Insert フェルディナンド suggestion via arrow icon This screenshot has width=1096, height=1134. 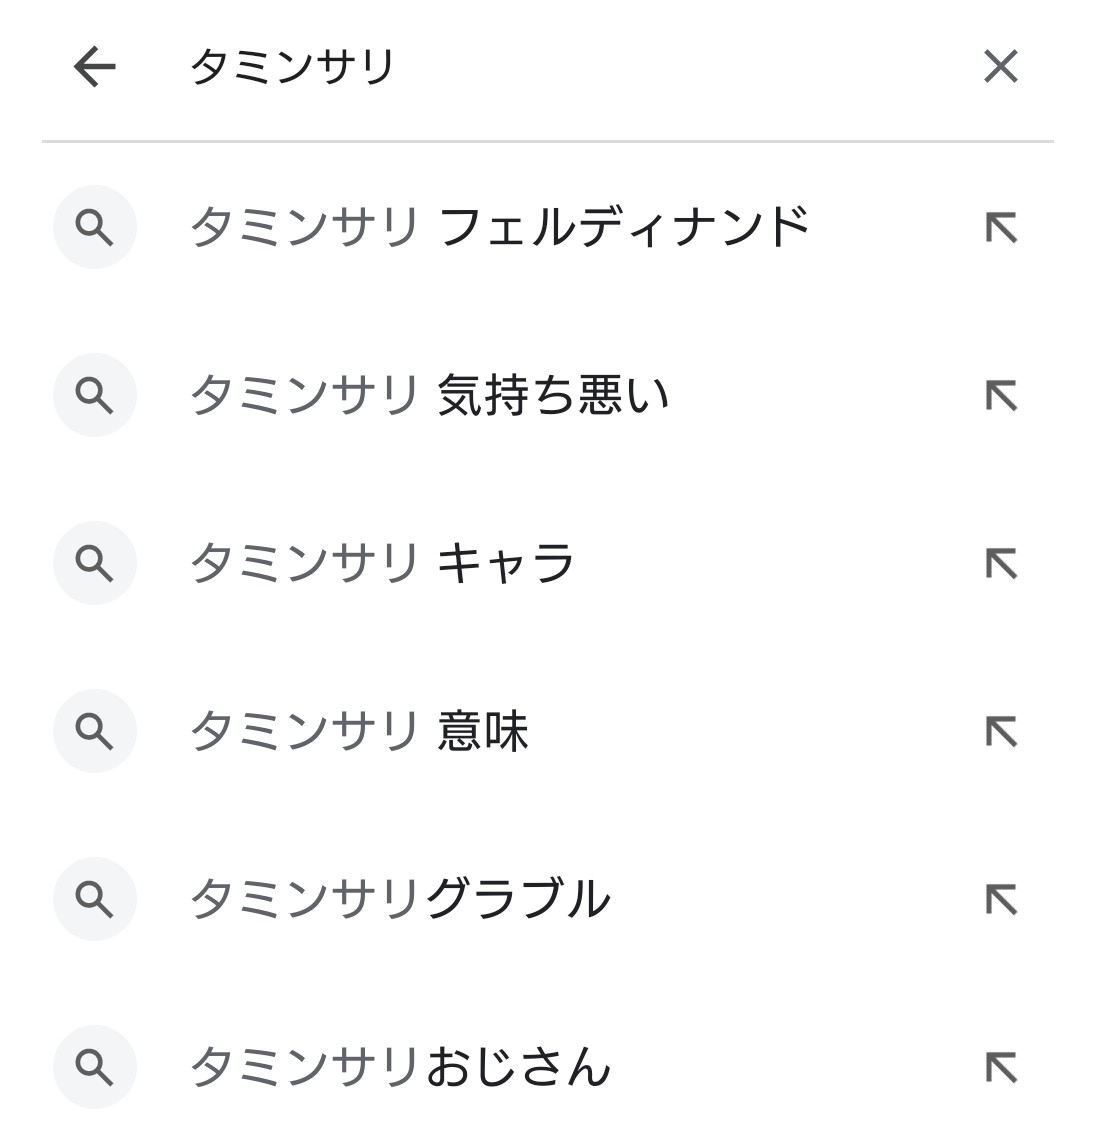[1000, 228]
